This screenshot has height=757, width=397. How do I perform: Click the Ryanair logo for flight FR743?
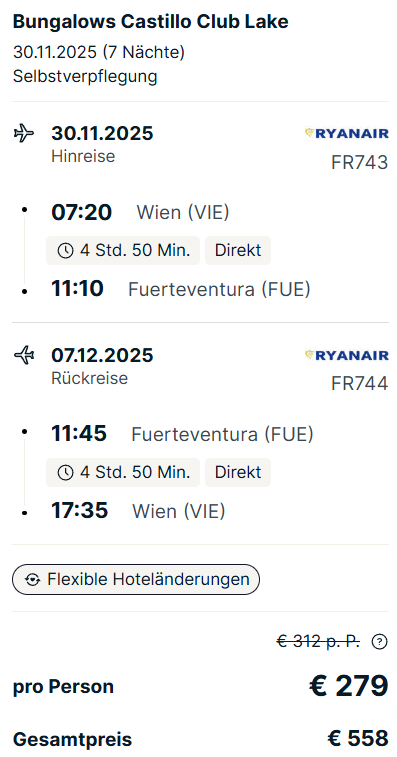tap(347, 133)
